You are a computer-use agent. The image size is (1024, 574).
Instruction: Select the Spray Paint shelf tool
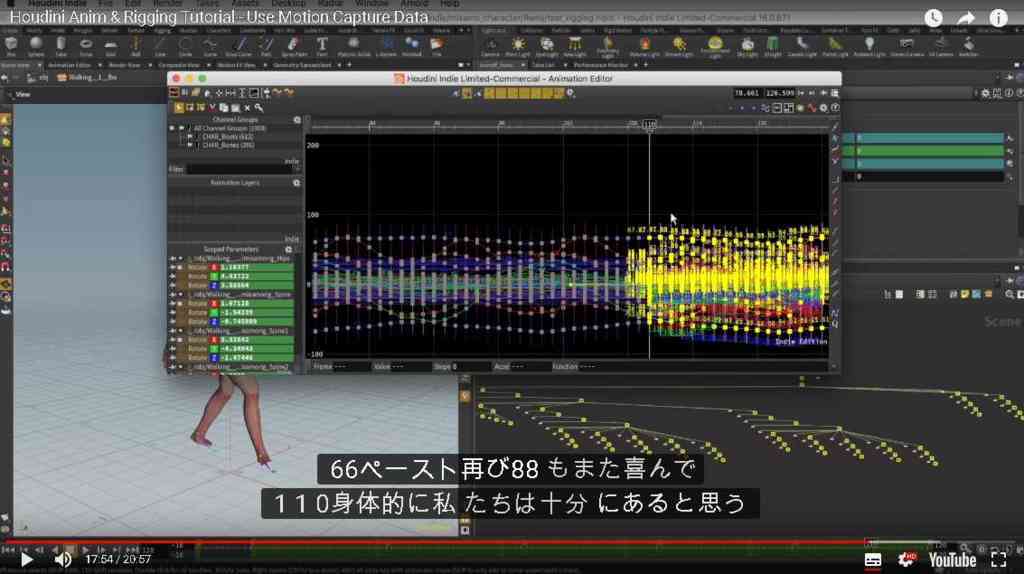[293, 46]
